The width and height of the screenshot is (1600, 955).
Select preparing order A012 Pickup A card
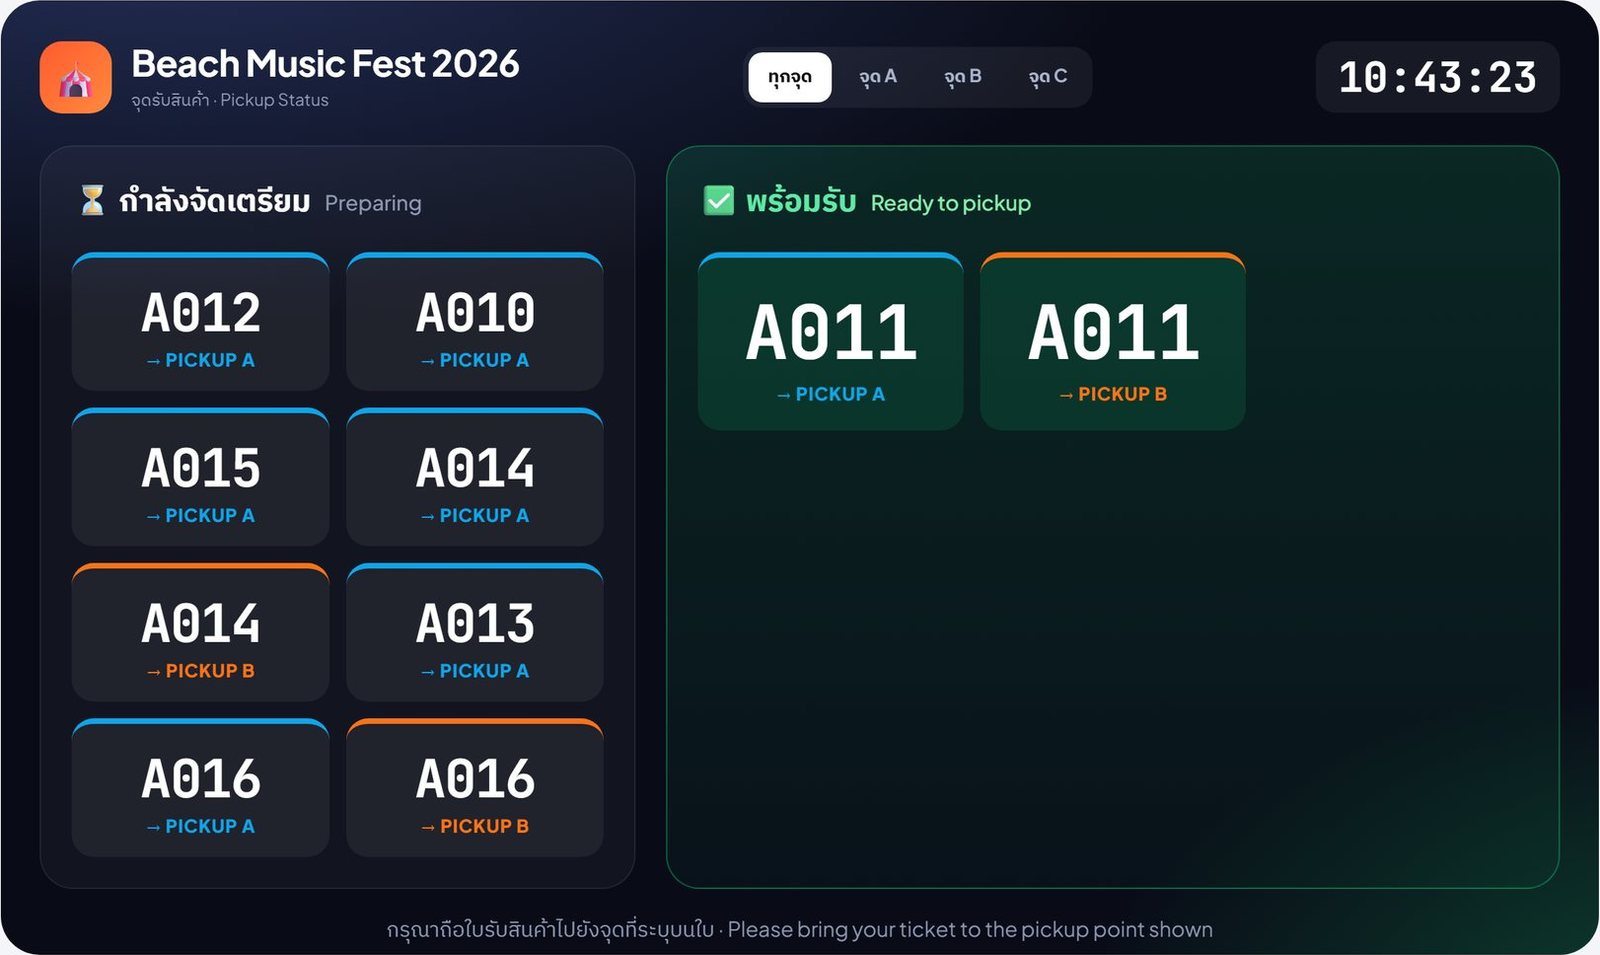(x=201, y=322)
